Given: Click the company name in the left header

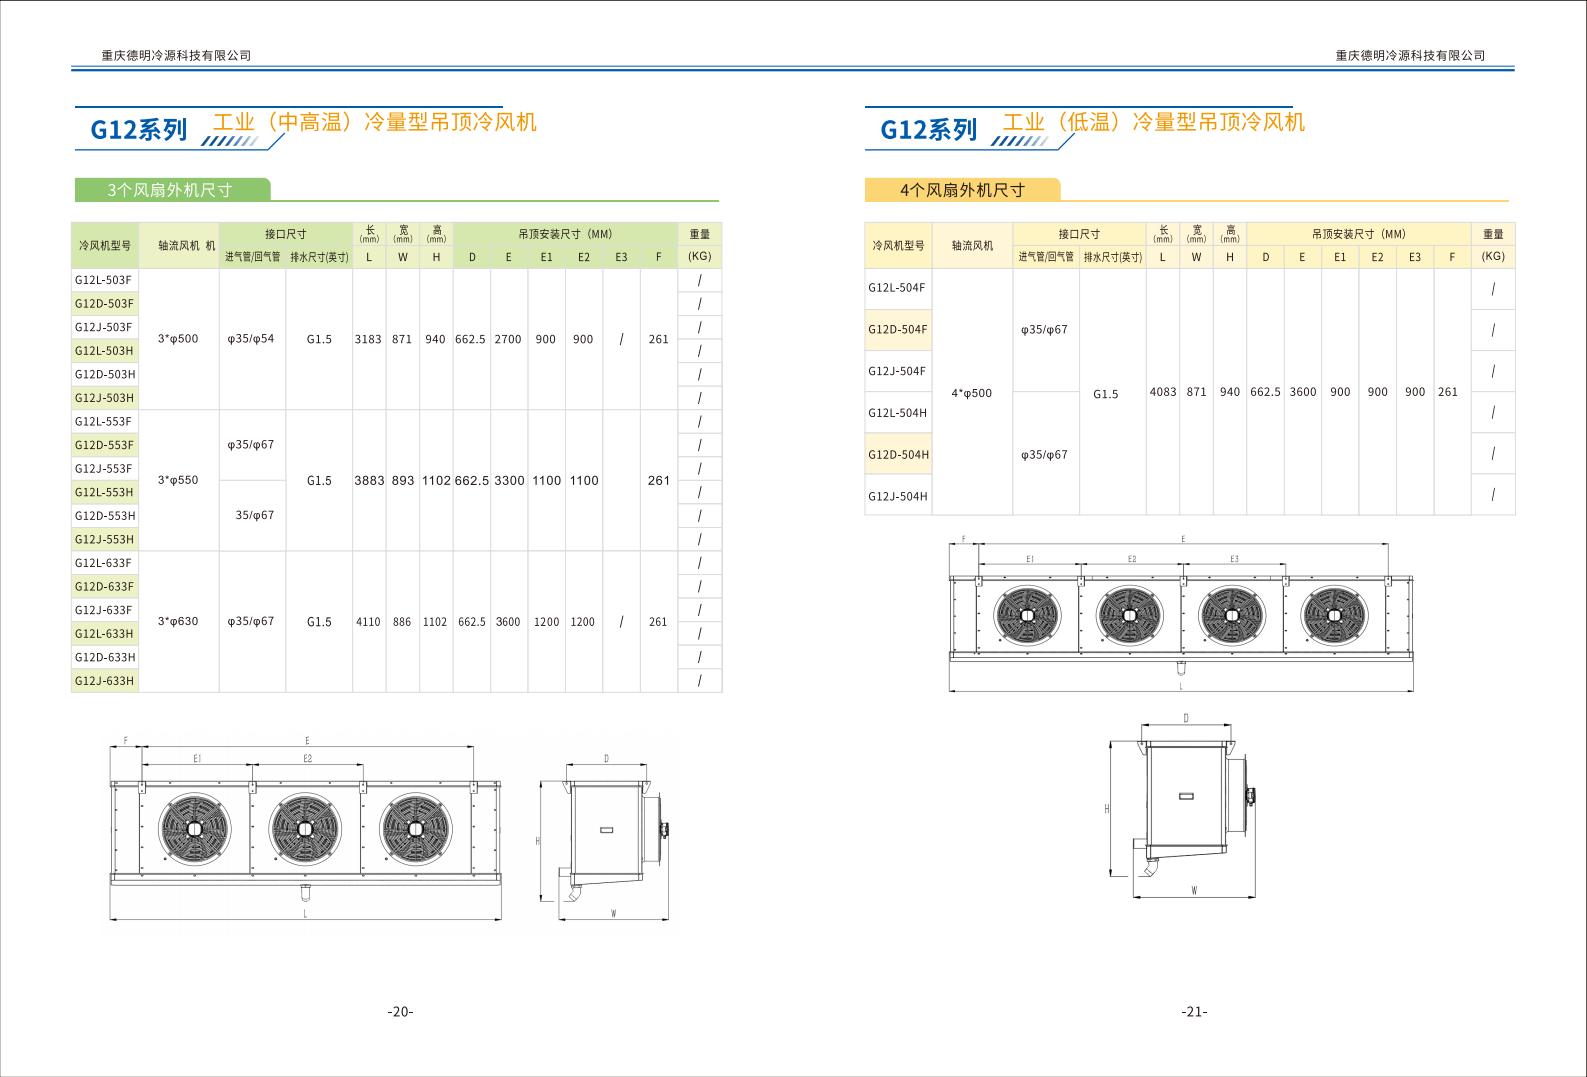Looking at the screenshot, I should coord(176,56).
